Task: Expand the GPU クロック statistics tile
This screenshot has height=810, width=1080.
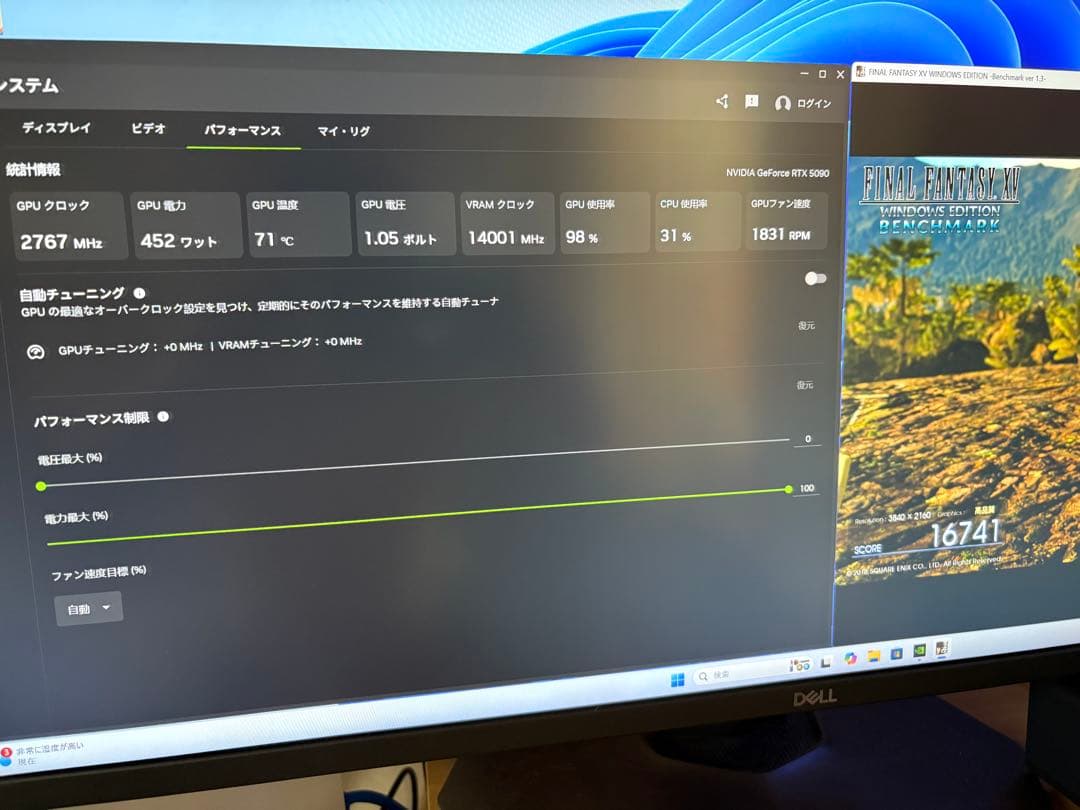Action: tap(68, 224)
